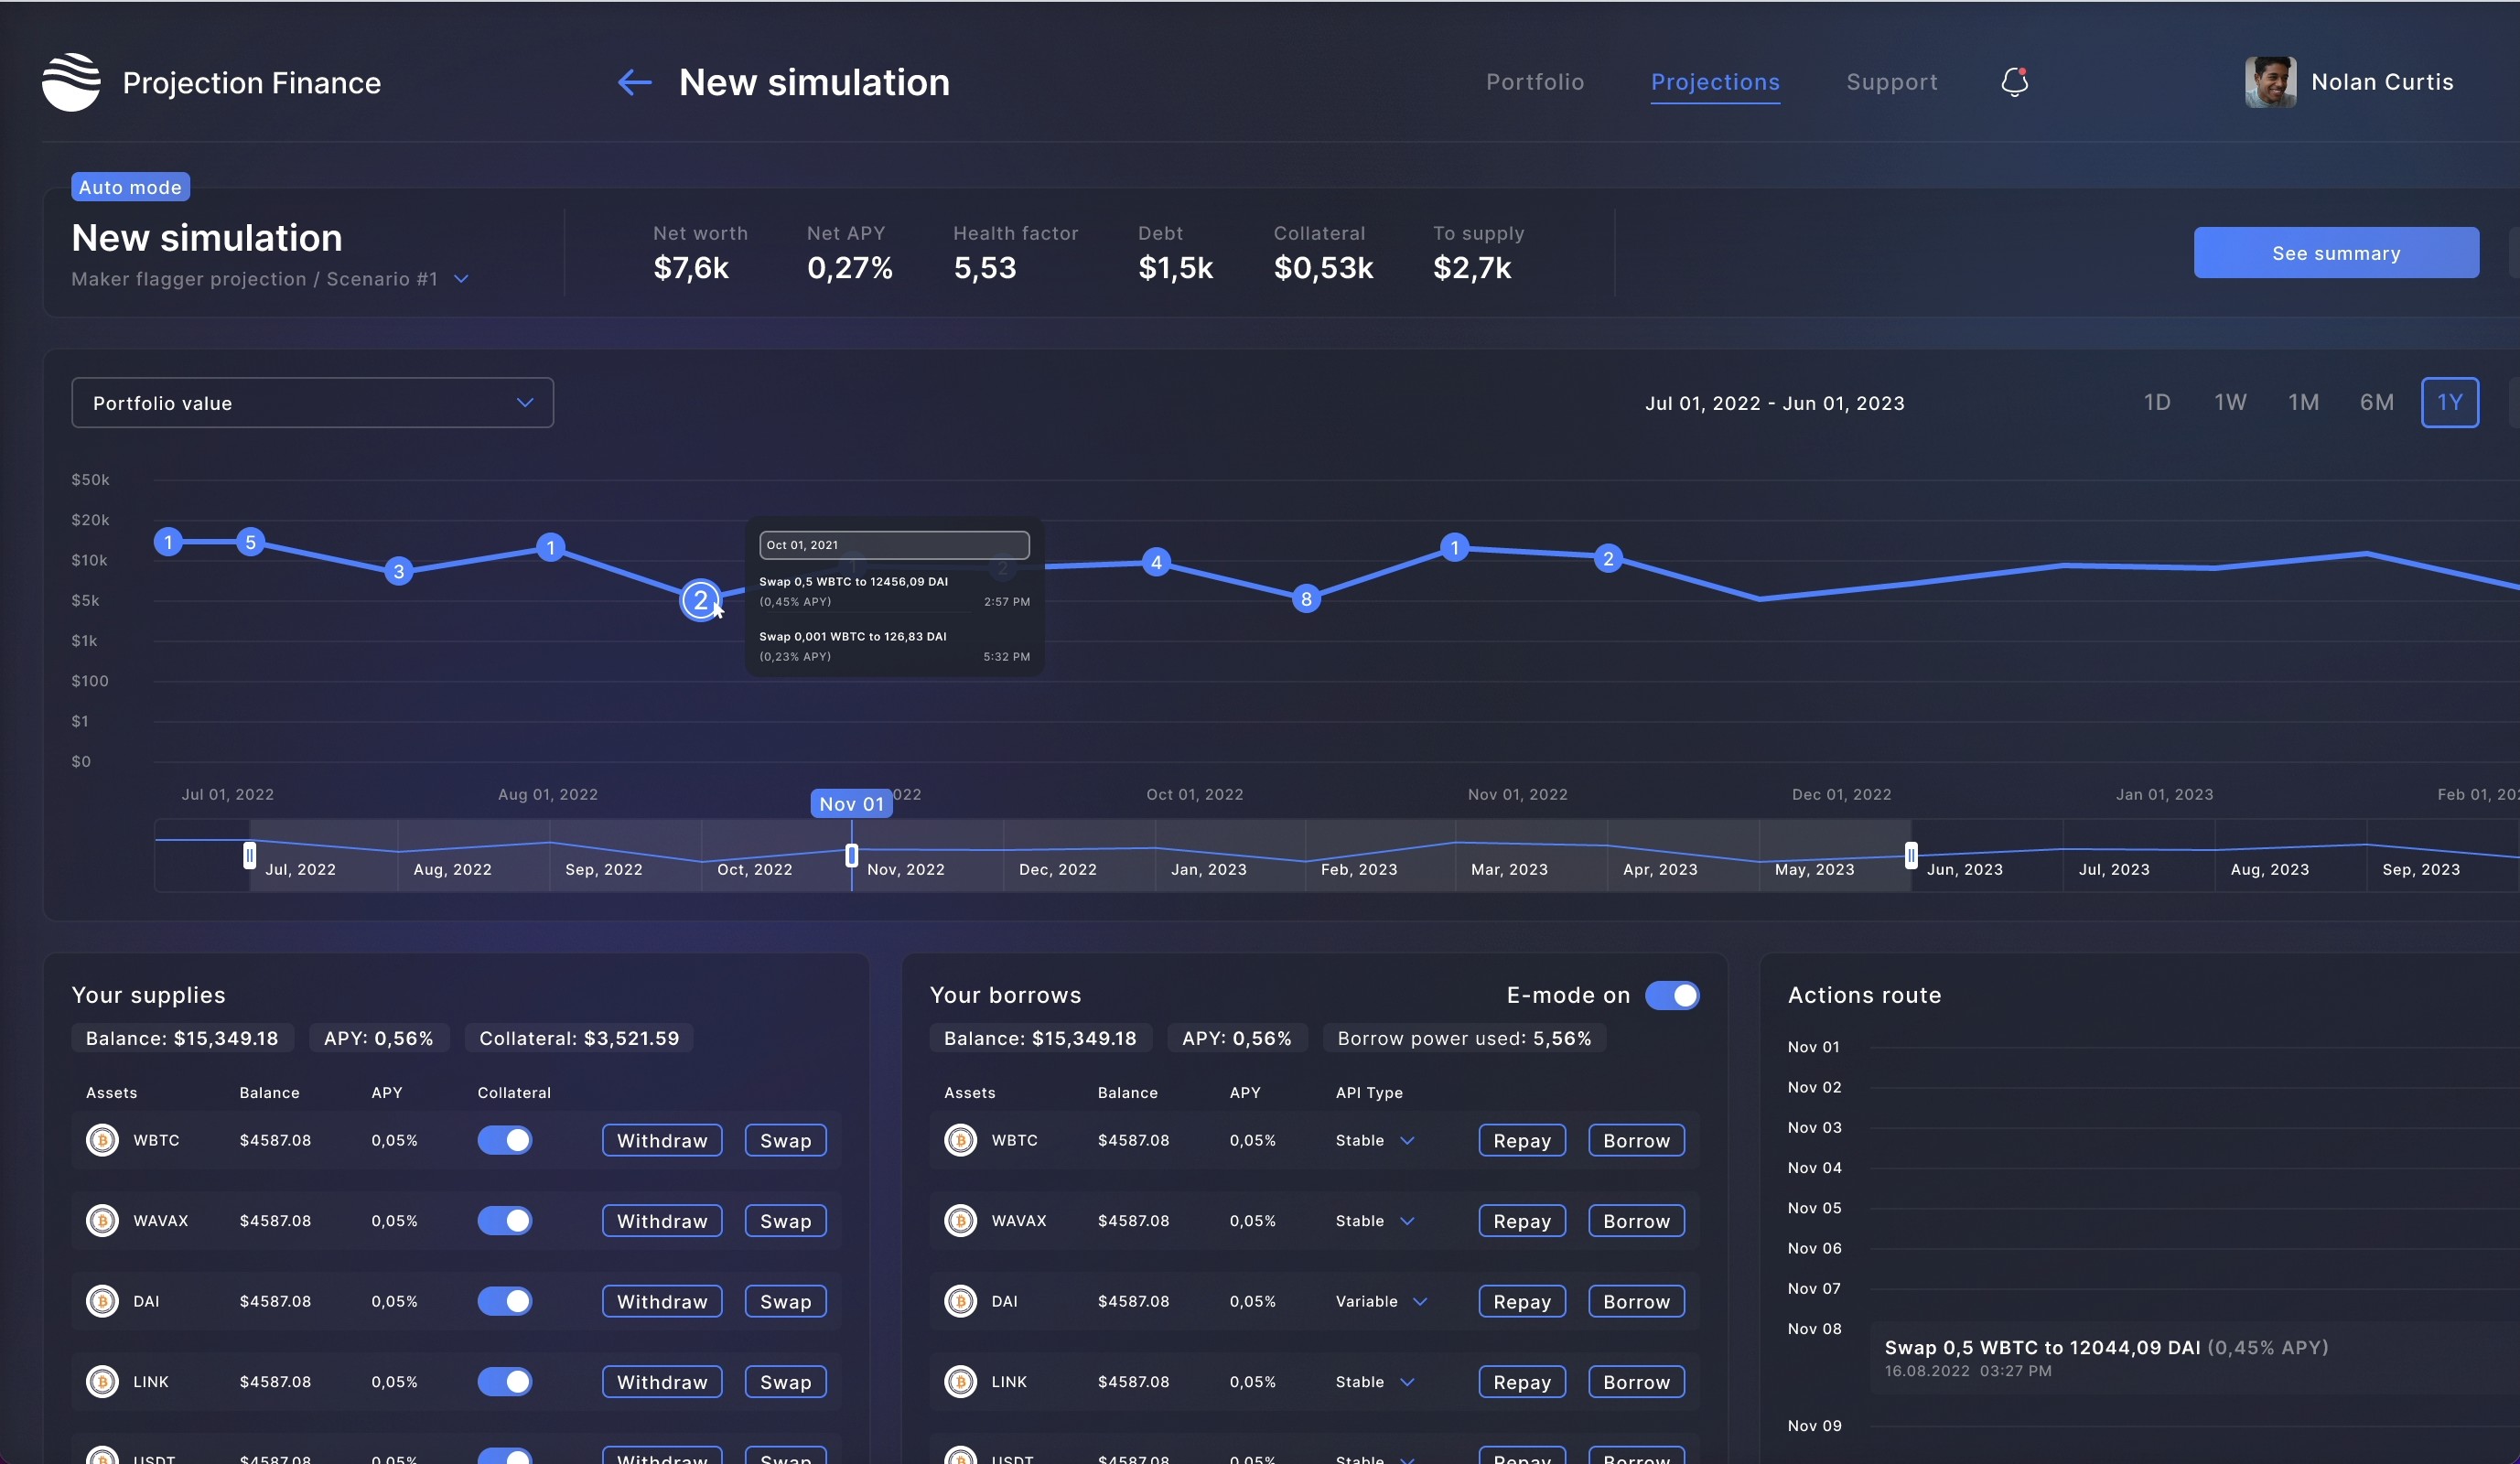The image size is (2520, 1464).
Task: Click the back arrow next to New simulation
Action: coord(634,82)
